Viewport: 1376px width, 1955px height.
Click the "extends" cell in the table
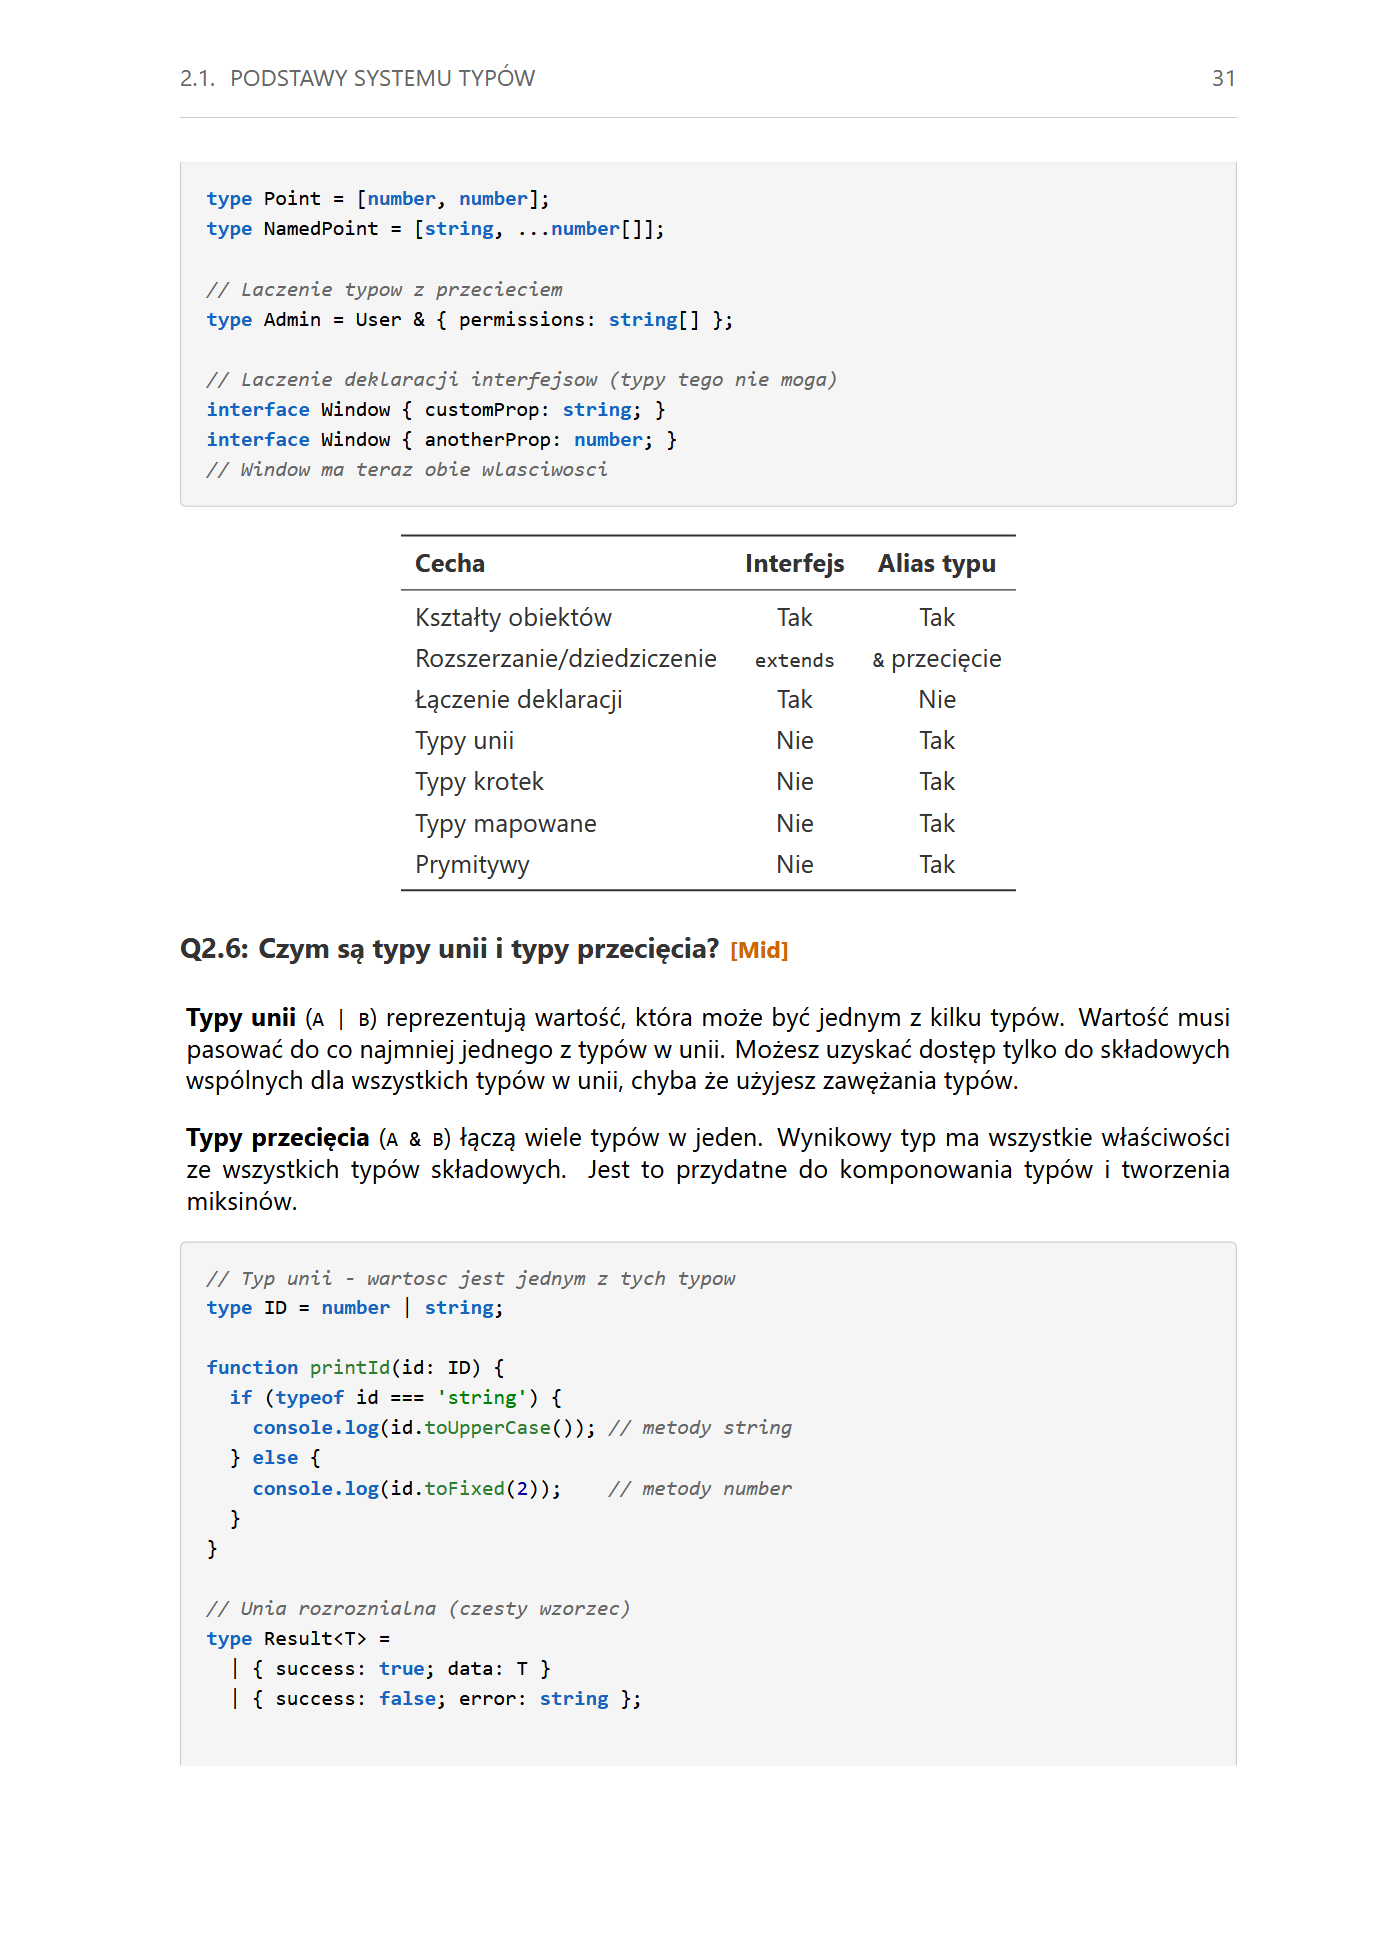[794, 660]
